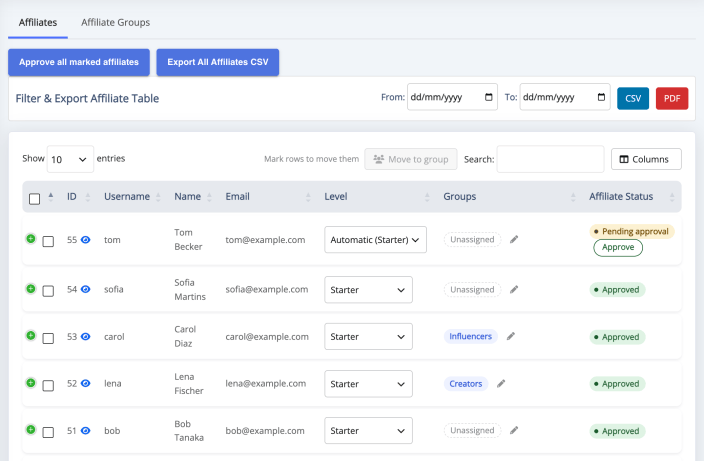The height and width of the screenshot is (461, 704).
Task: View affiliate 53 via eye icon
Action: click(85, 337)
